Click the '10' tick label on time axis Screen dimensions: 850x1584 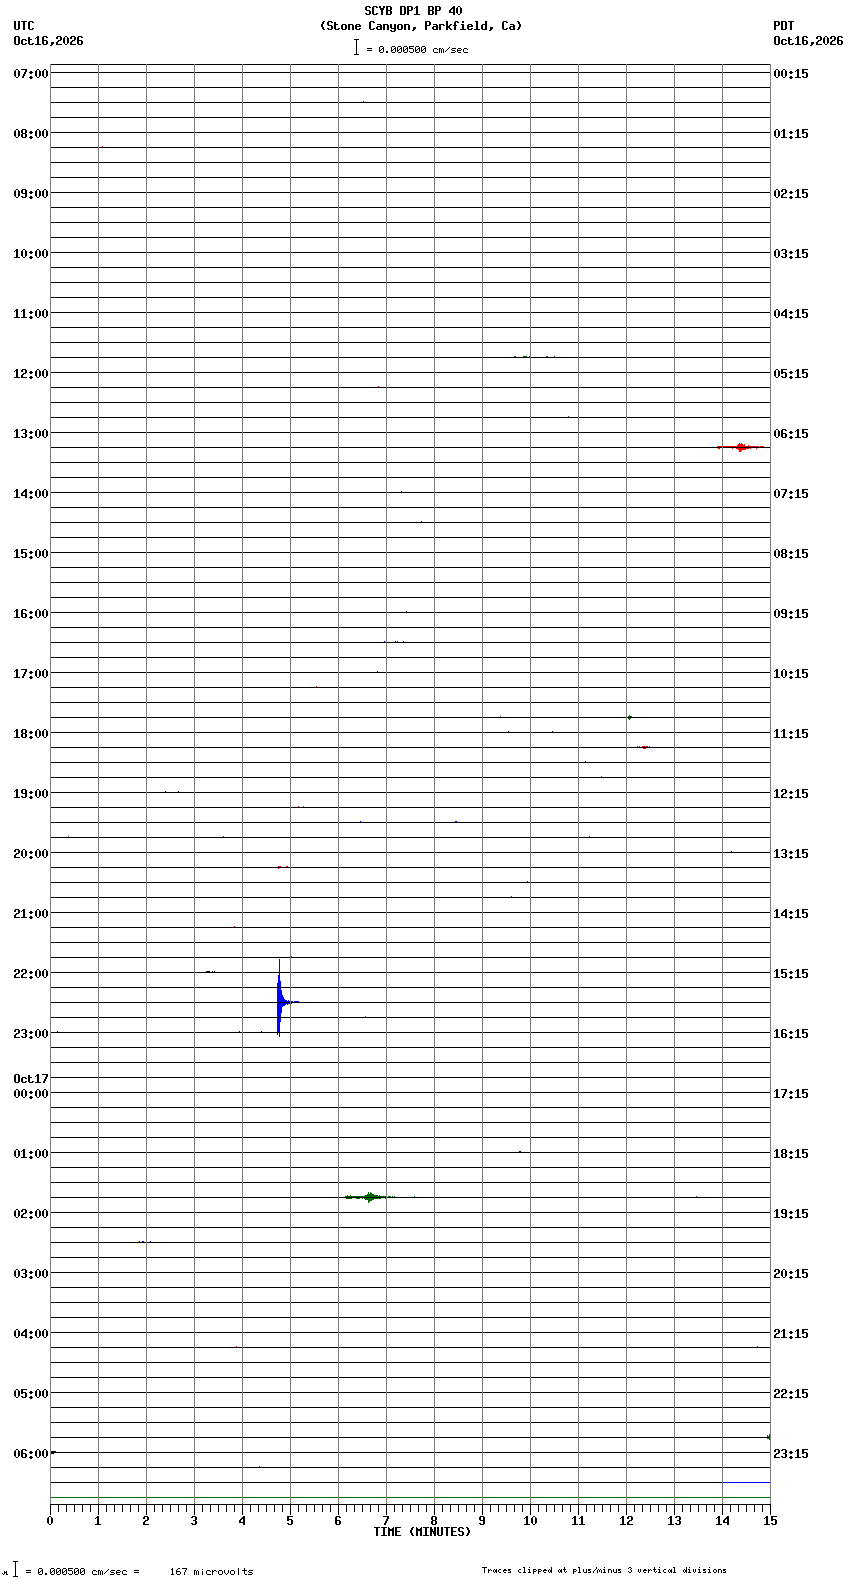pyautogui.click(x=530, y=1521)
